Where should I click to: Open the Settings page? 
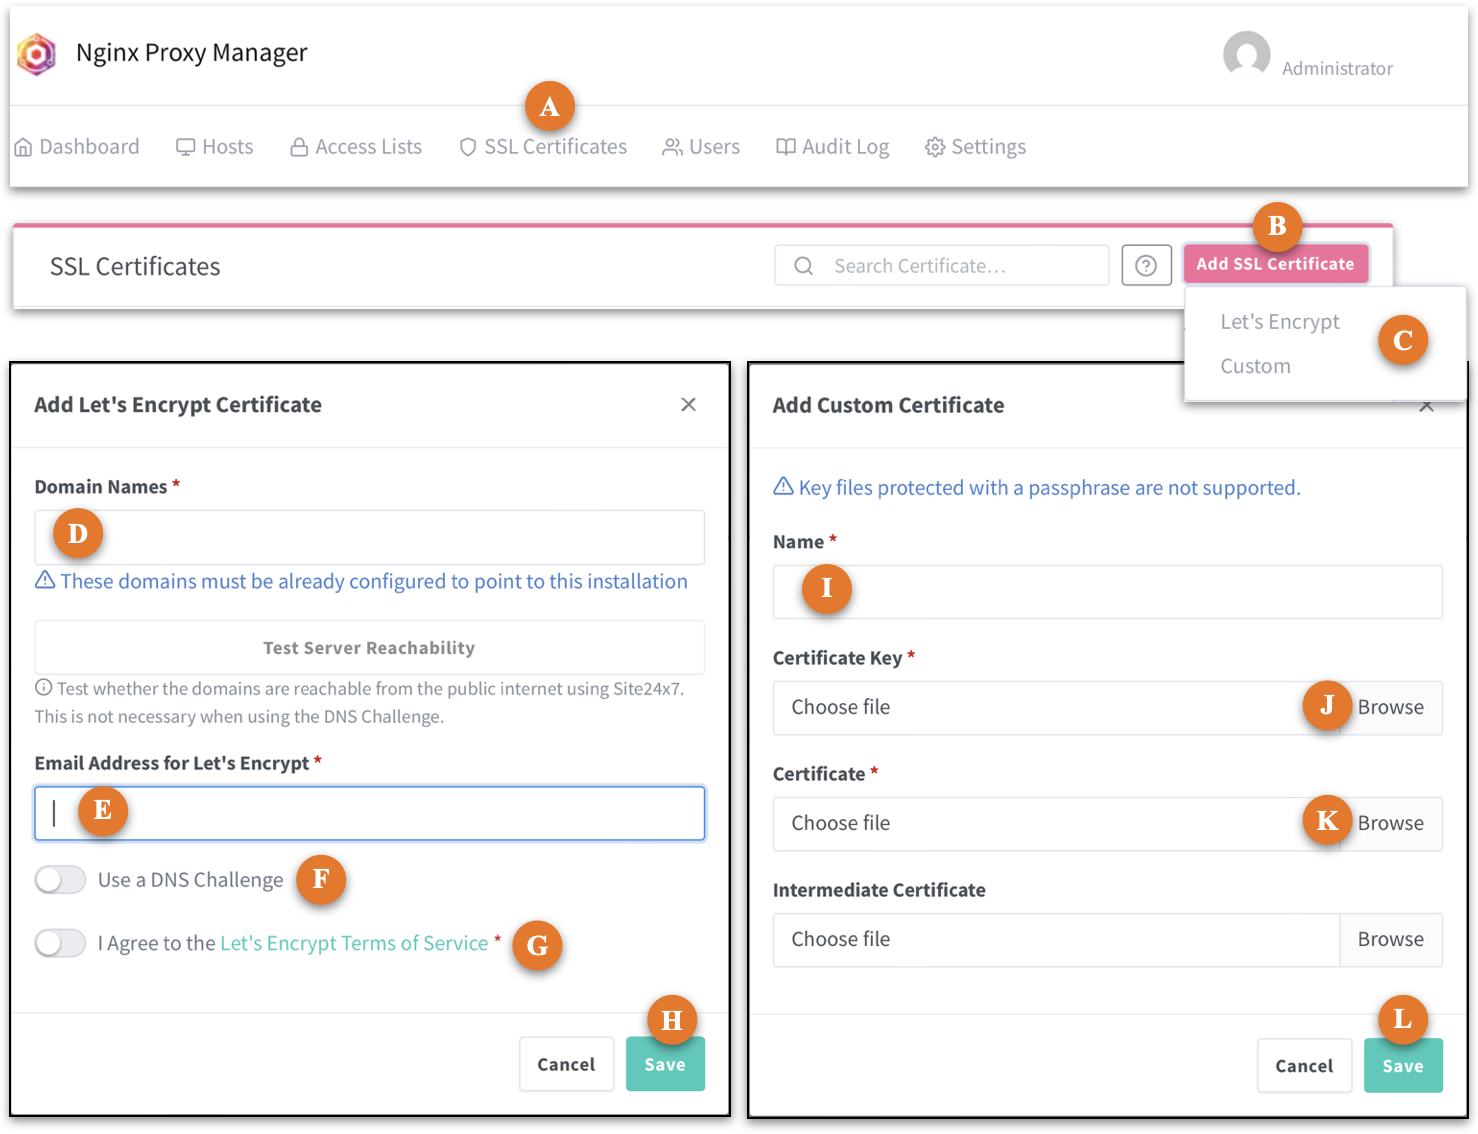click(x=975, y=147)
